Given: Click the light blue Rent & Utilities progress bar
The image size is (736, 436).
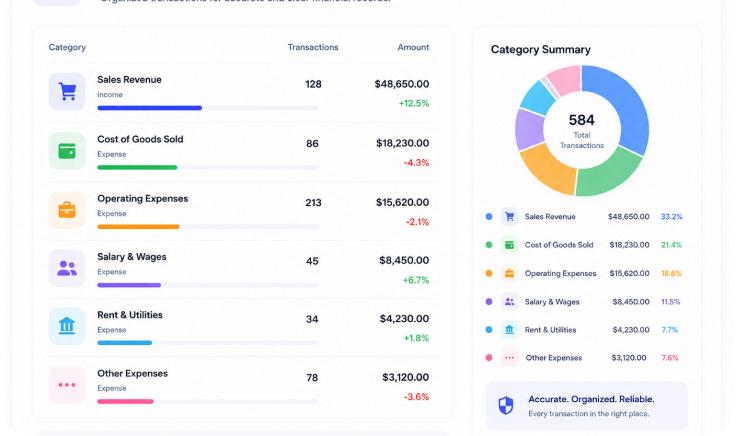Looking at the screenshot, I should coord(124,343).
